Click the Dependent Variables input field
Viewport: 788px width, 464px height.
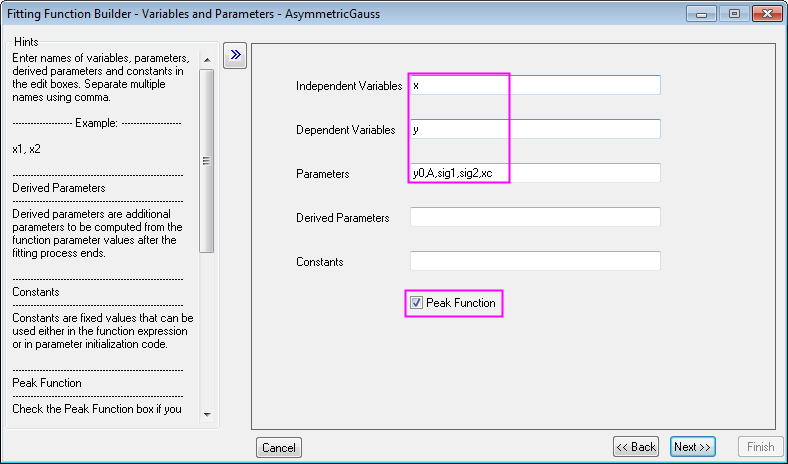tap(535, 129)
